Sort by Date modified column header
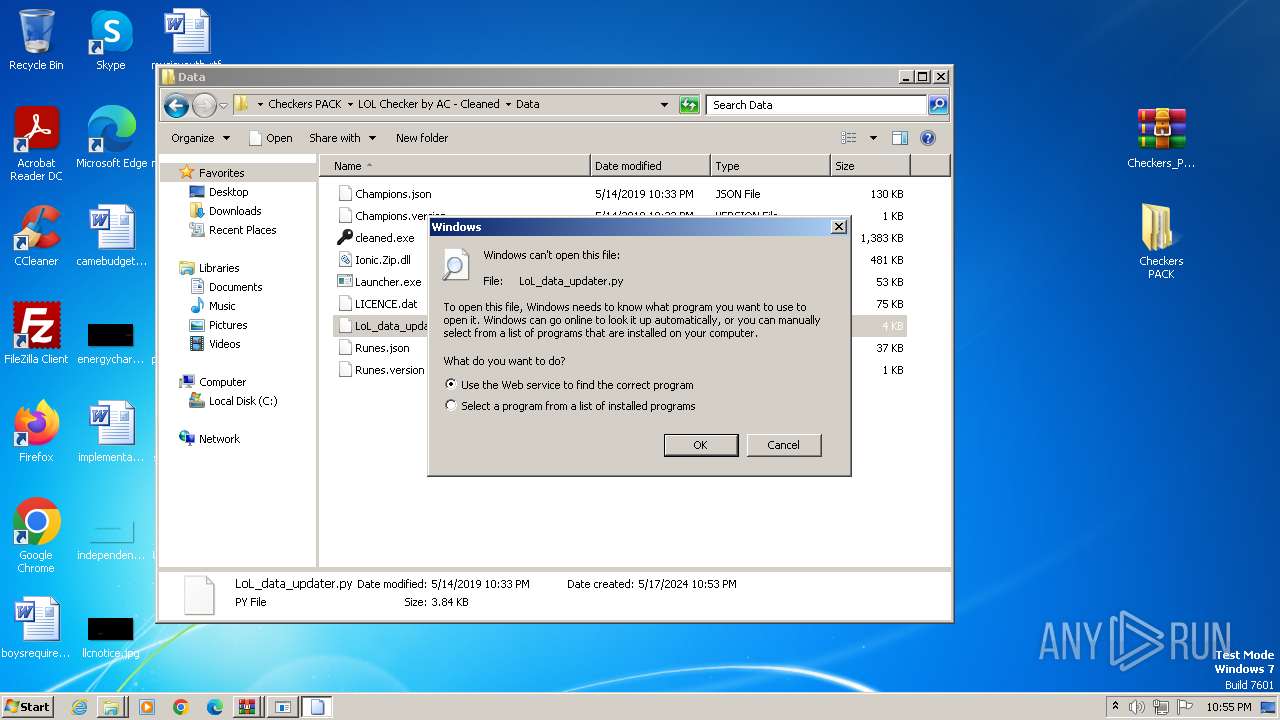The image size is (1280, 720). [650, 166]
